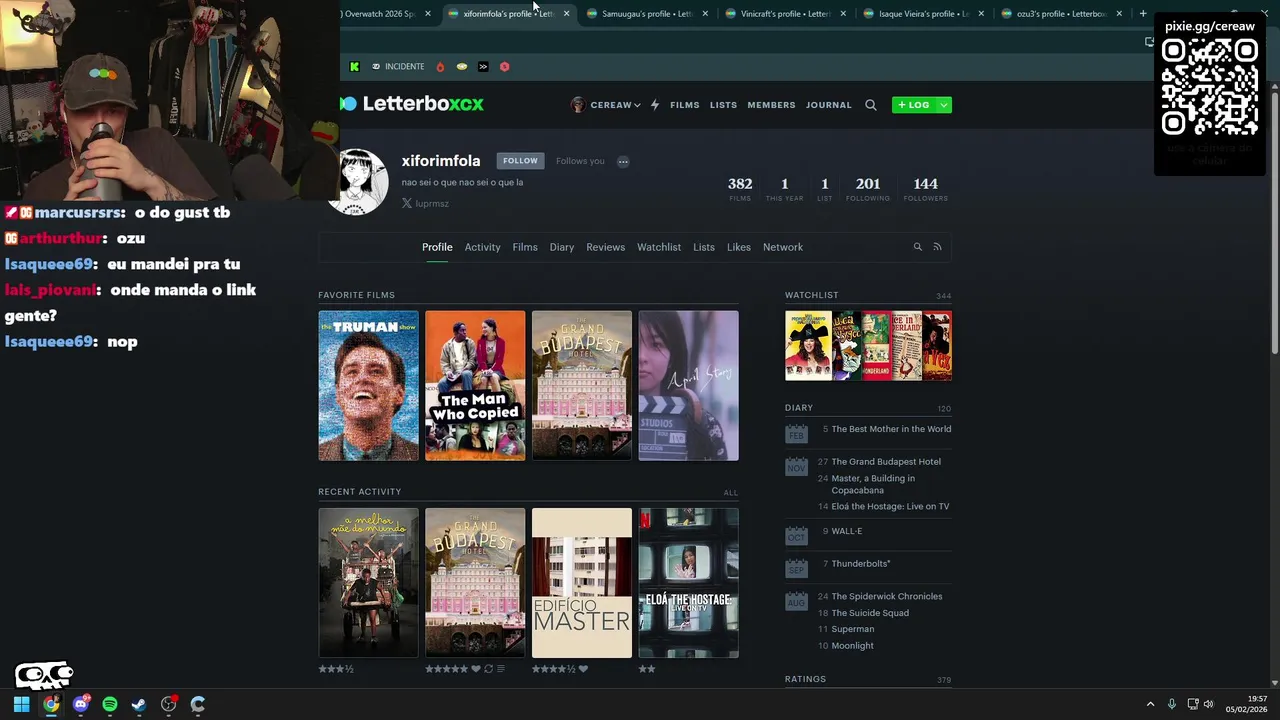Viewport: 1280px width, 720px height.
Task: Open Eloá the Hostage activity poster
Action: tap(689, 583)
